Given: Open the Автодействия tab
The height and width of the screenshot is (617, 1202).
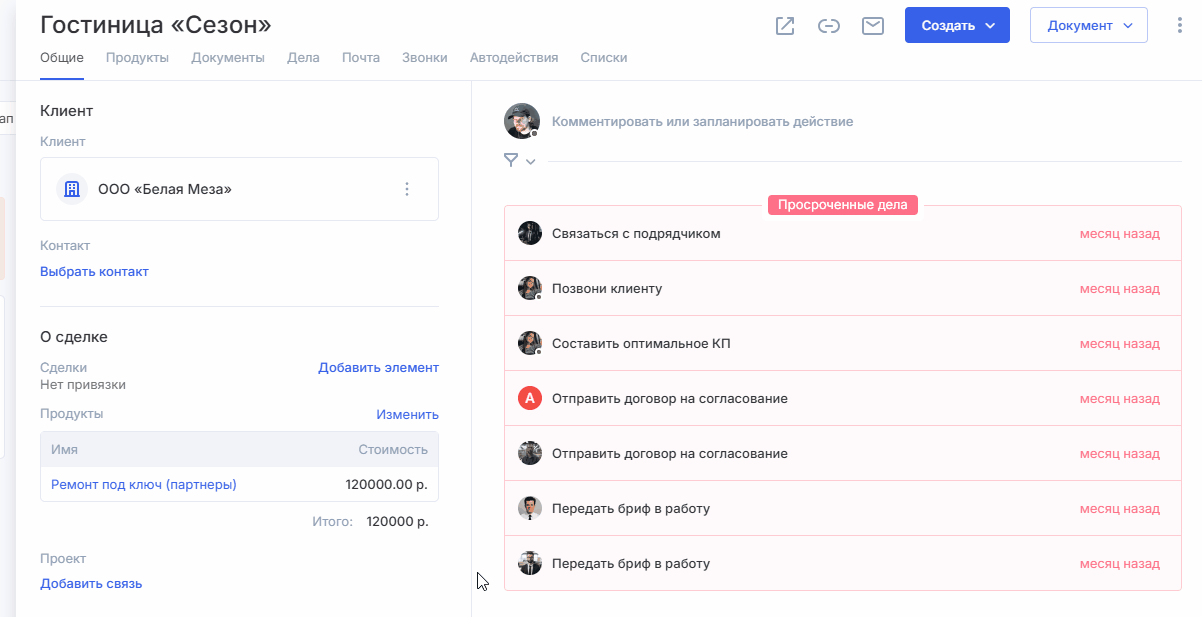Looking at the screenshot, I should point(514,57).
